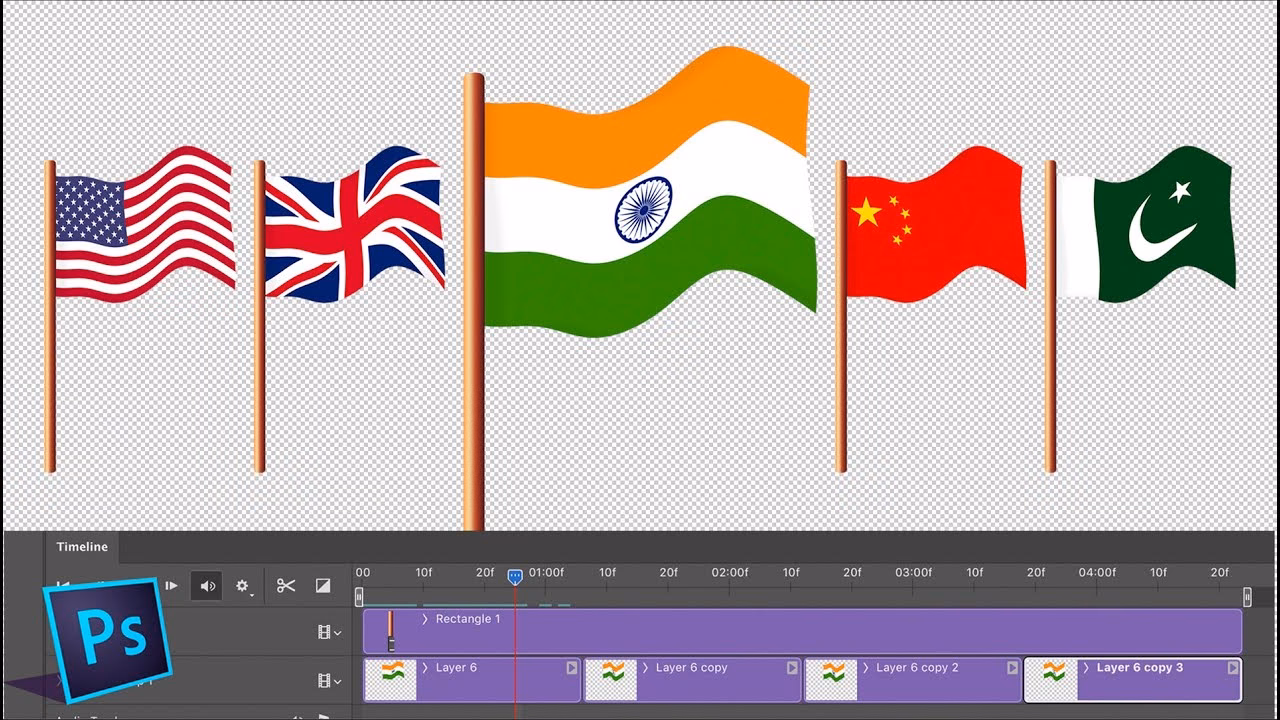Click the play next frame icon
This screenshot has width=1280, height=720.
tap(172, 585)
